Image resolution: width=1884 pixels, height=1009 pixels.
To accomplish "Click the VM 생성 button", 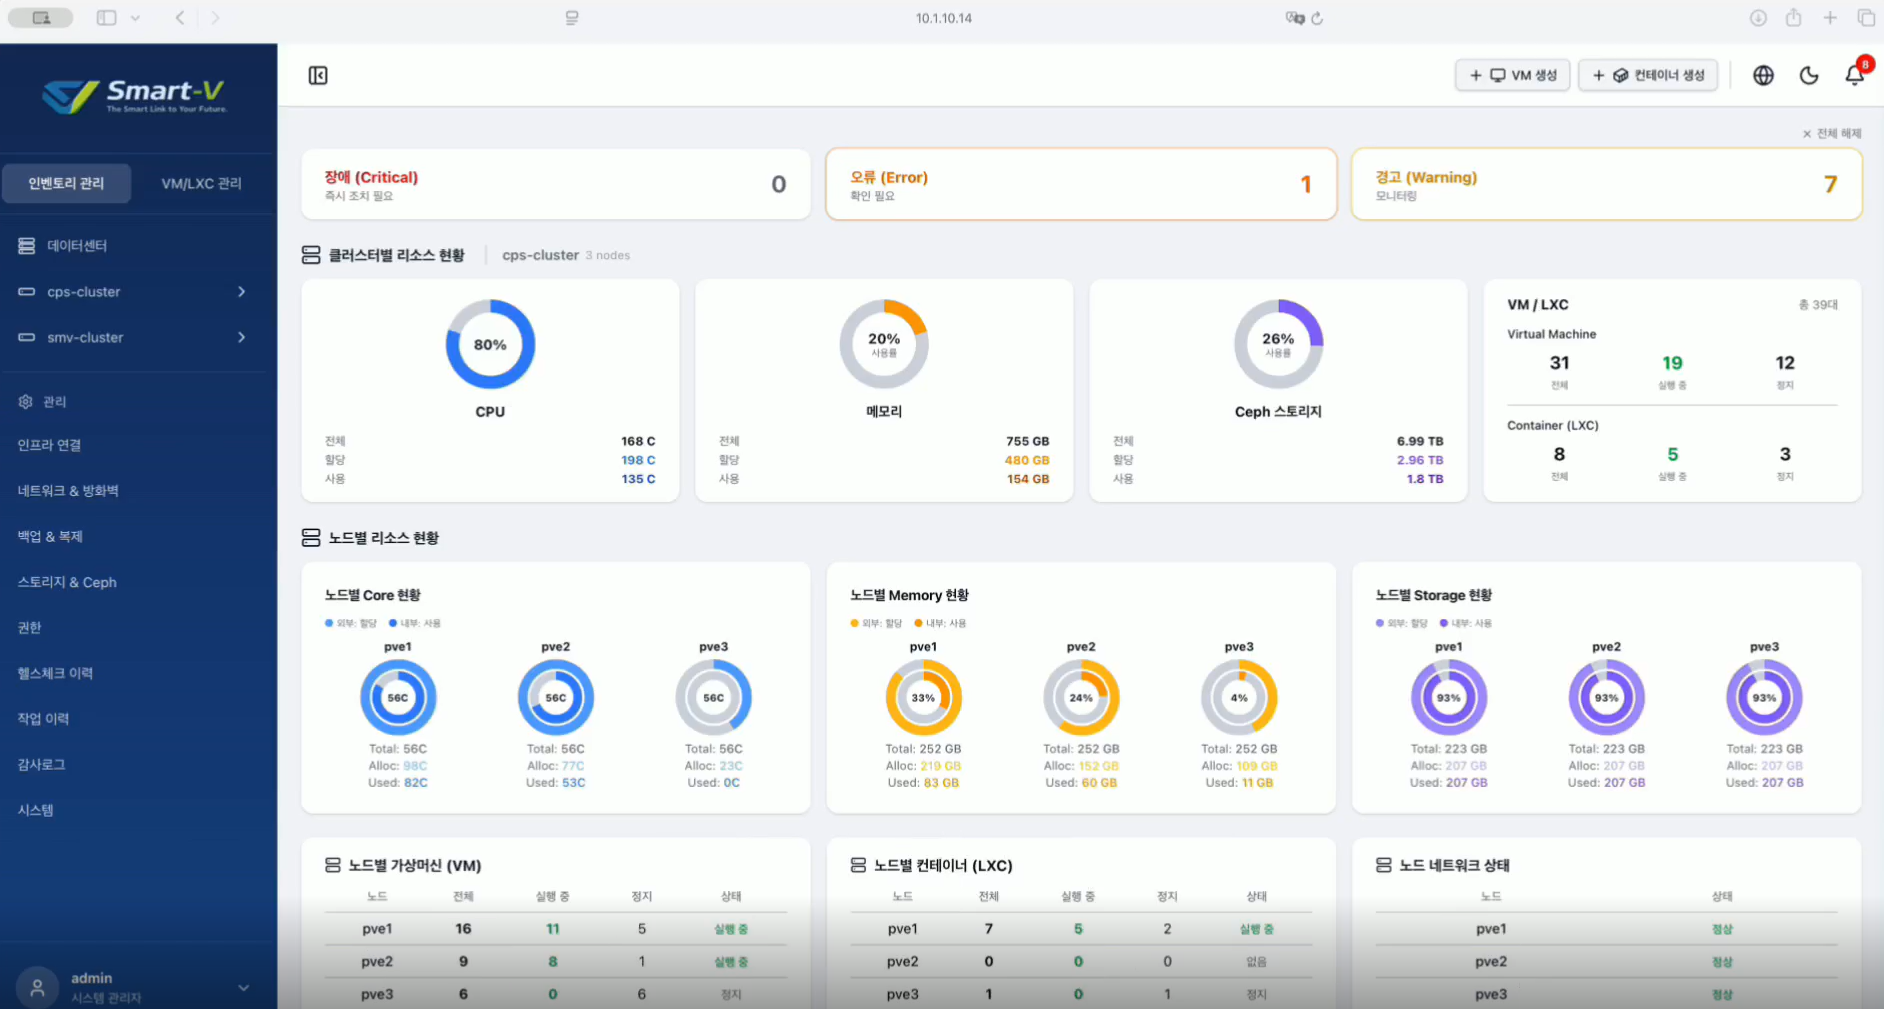I will coord(1512,75).
